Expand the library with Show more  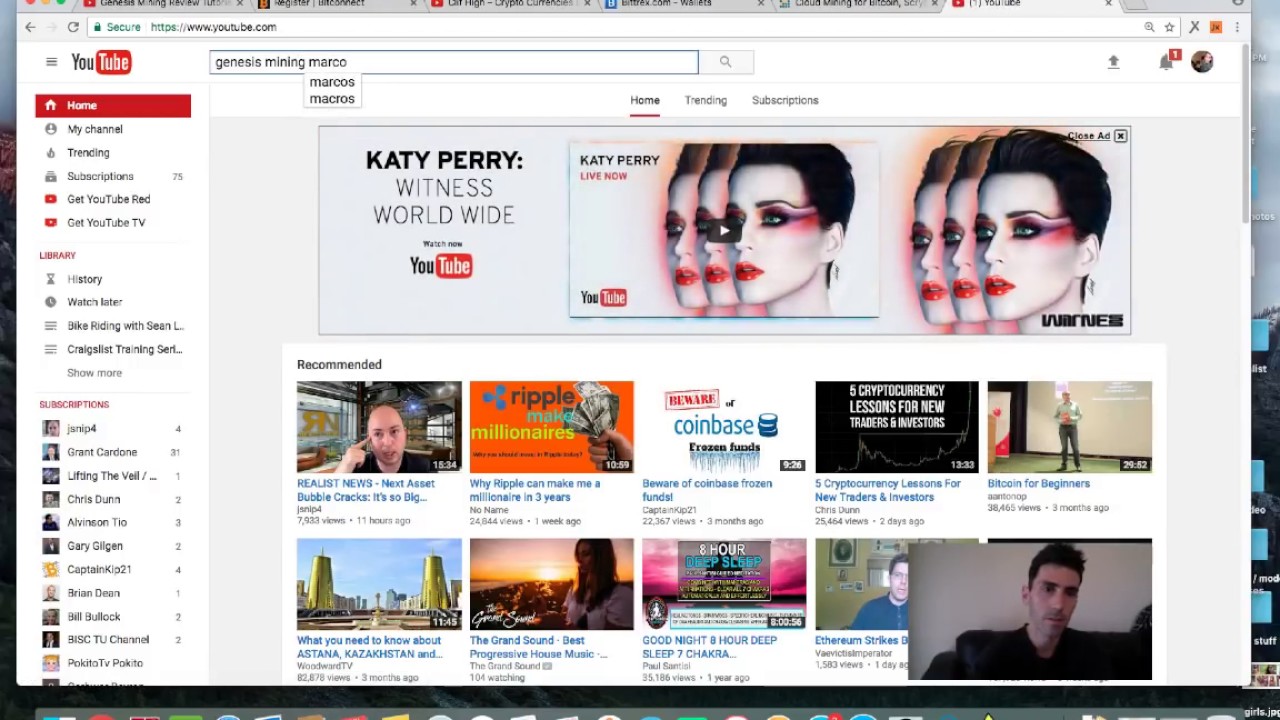click(x=94, y=373)
